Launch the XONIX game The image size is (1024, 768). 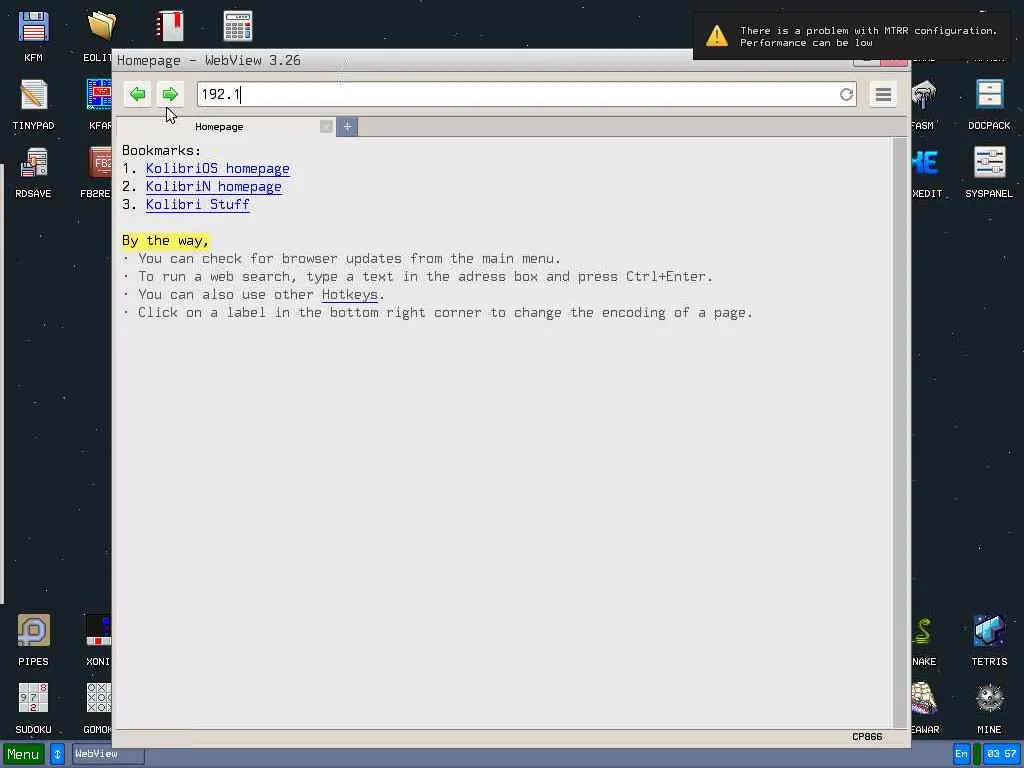click(98, 640)
